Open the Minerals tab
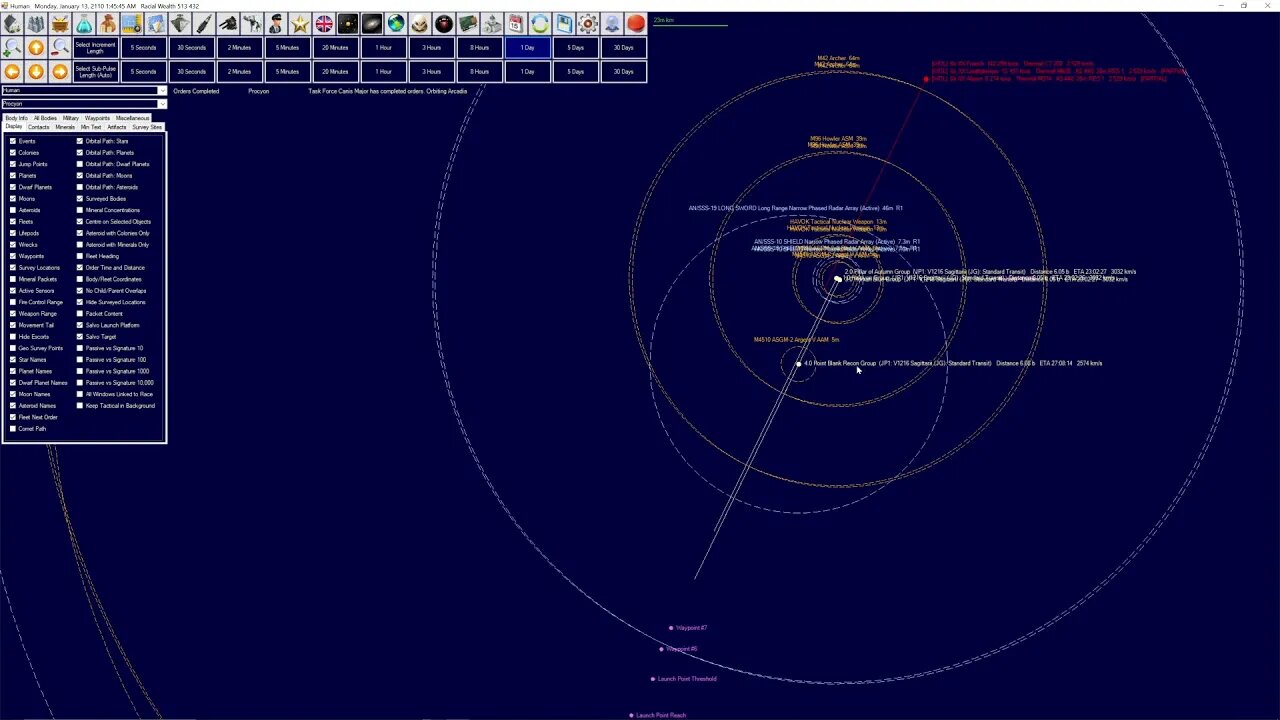 [x=65, y=127]
